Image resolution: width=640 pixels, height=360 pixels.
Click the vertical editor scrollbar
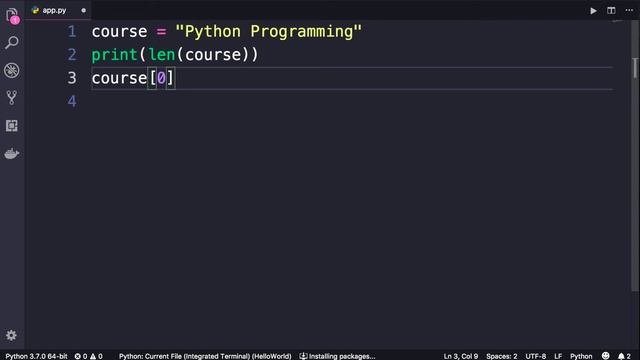pos(635,155)
